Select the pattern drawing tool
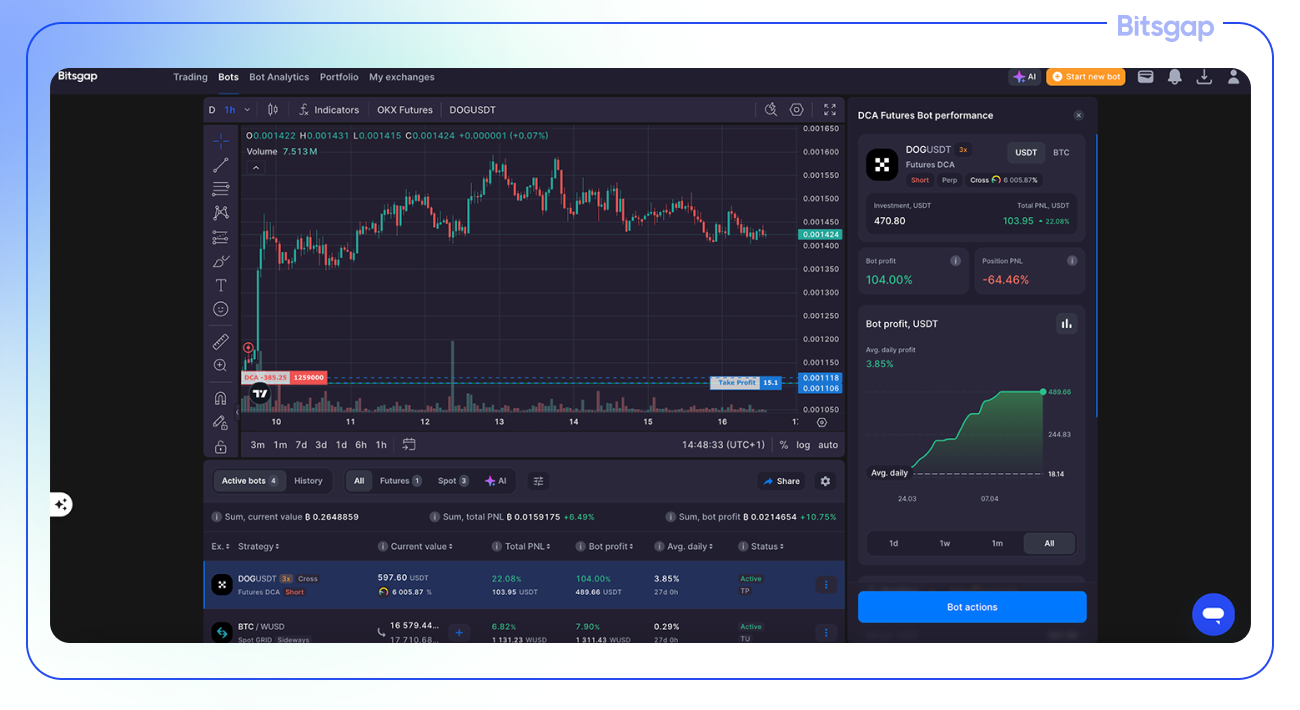The image size is (1300, 710). click(221, 213)
